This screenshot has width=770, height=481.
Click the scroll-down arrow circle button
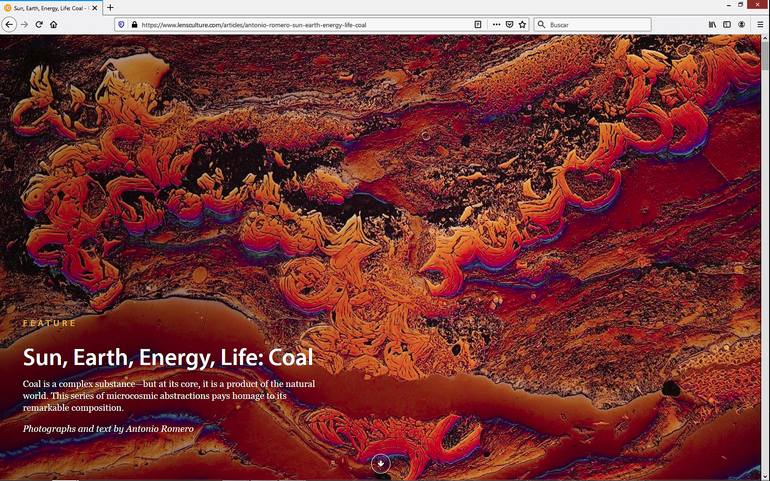pos(381,463)
